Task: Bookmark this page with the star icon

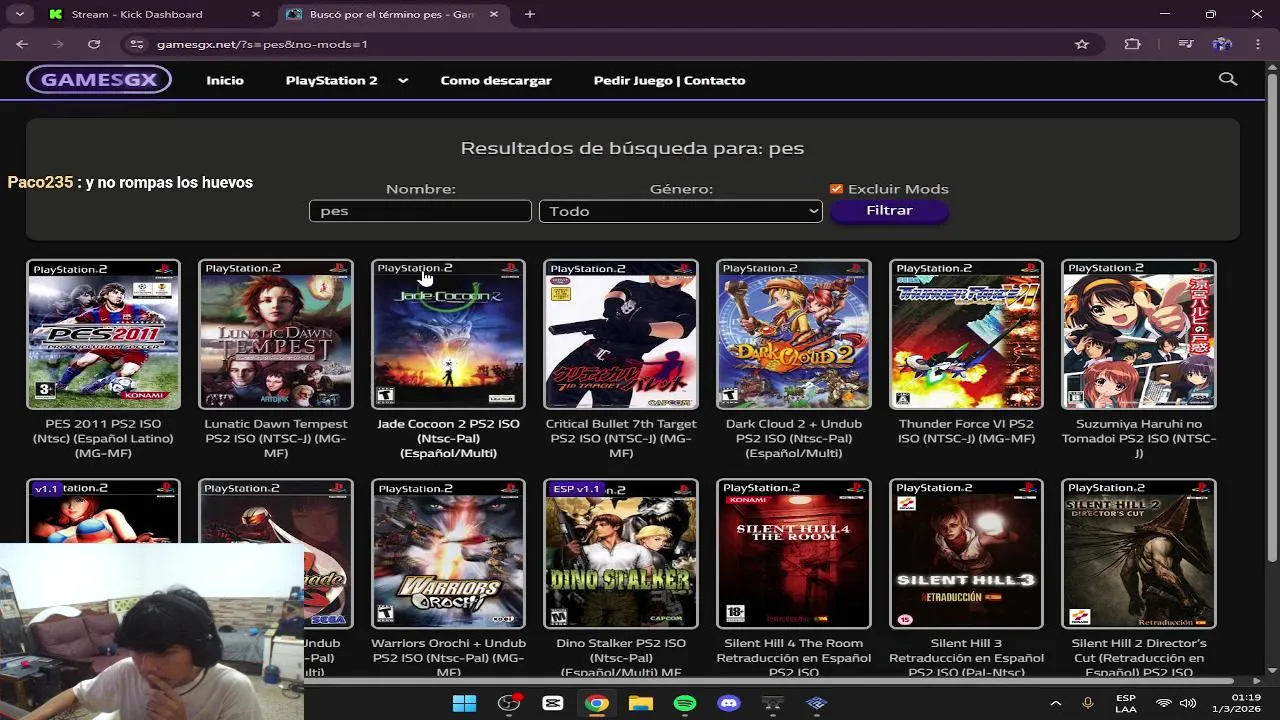Action: pos(1081,44)
